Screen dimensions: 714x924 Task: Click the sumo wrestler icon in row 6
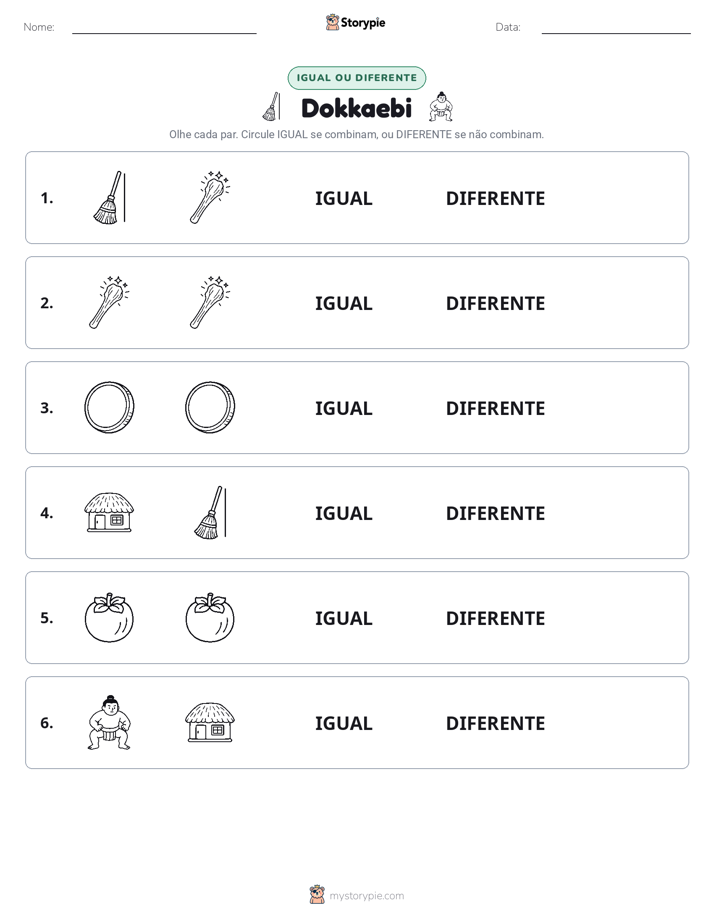pyautogui.click(x=109, y=722)
